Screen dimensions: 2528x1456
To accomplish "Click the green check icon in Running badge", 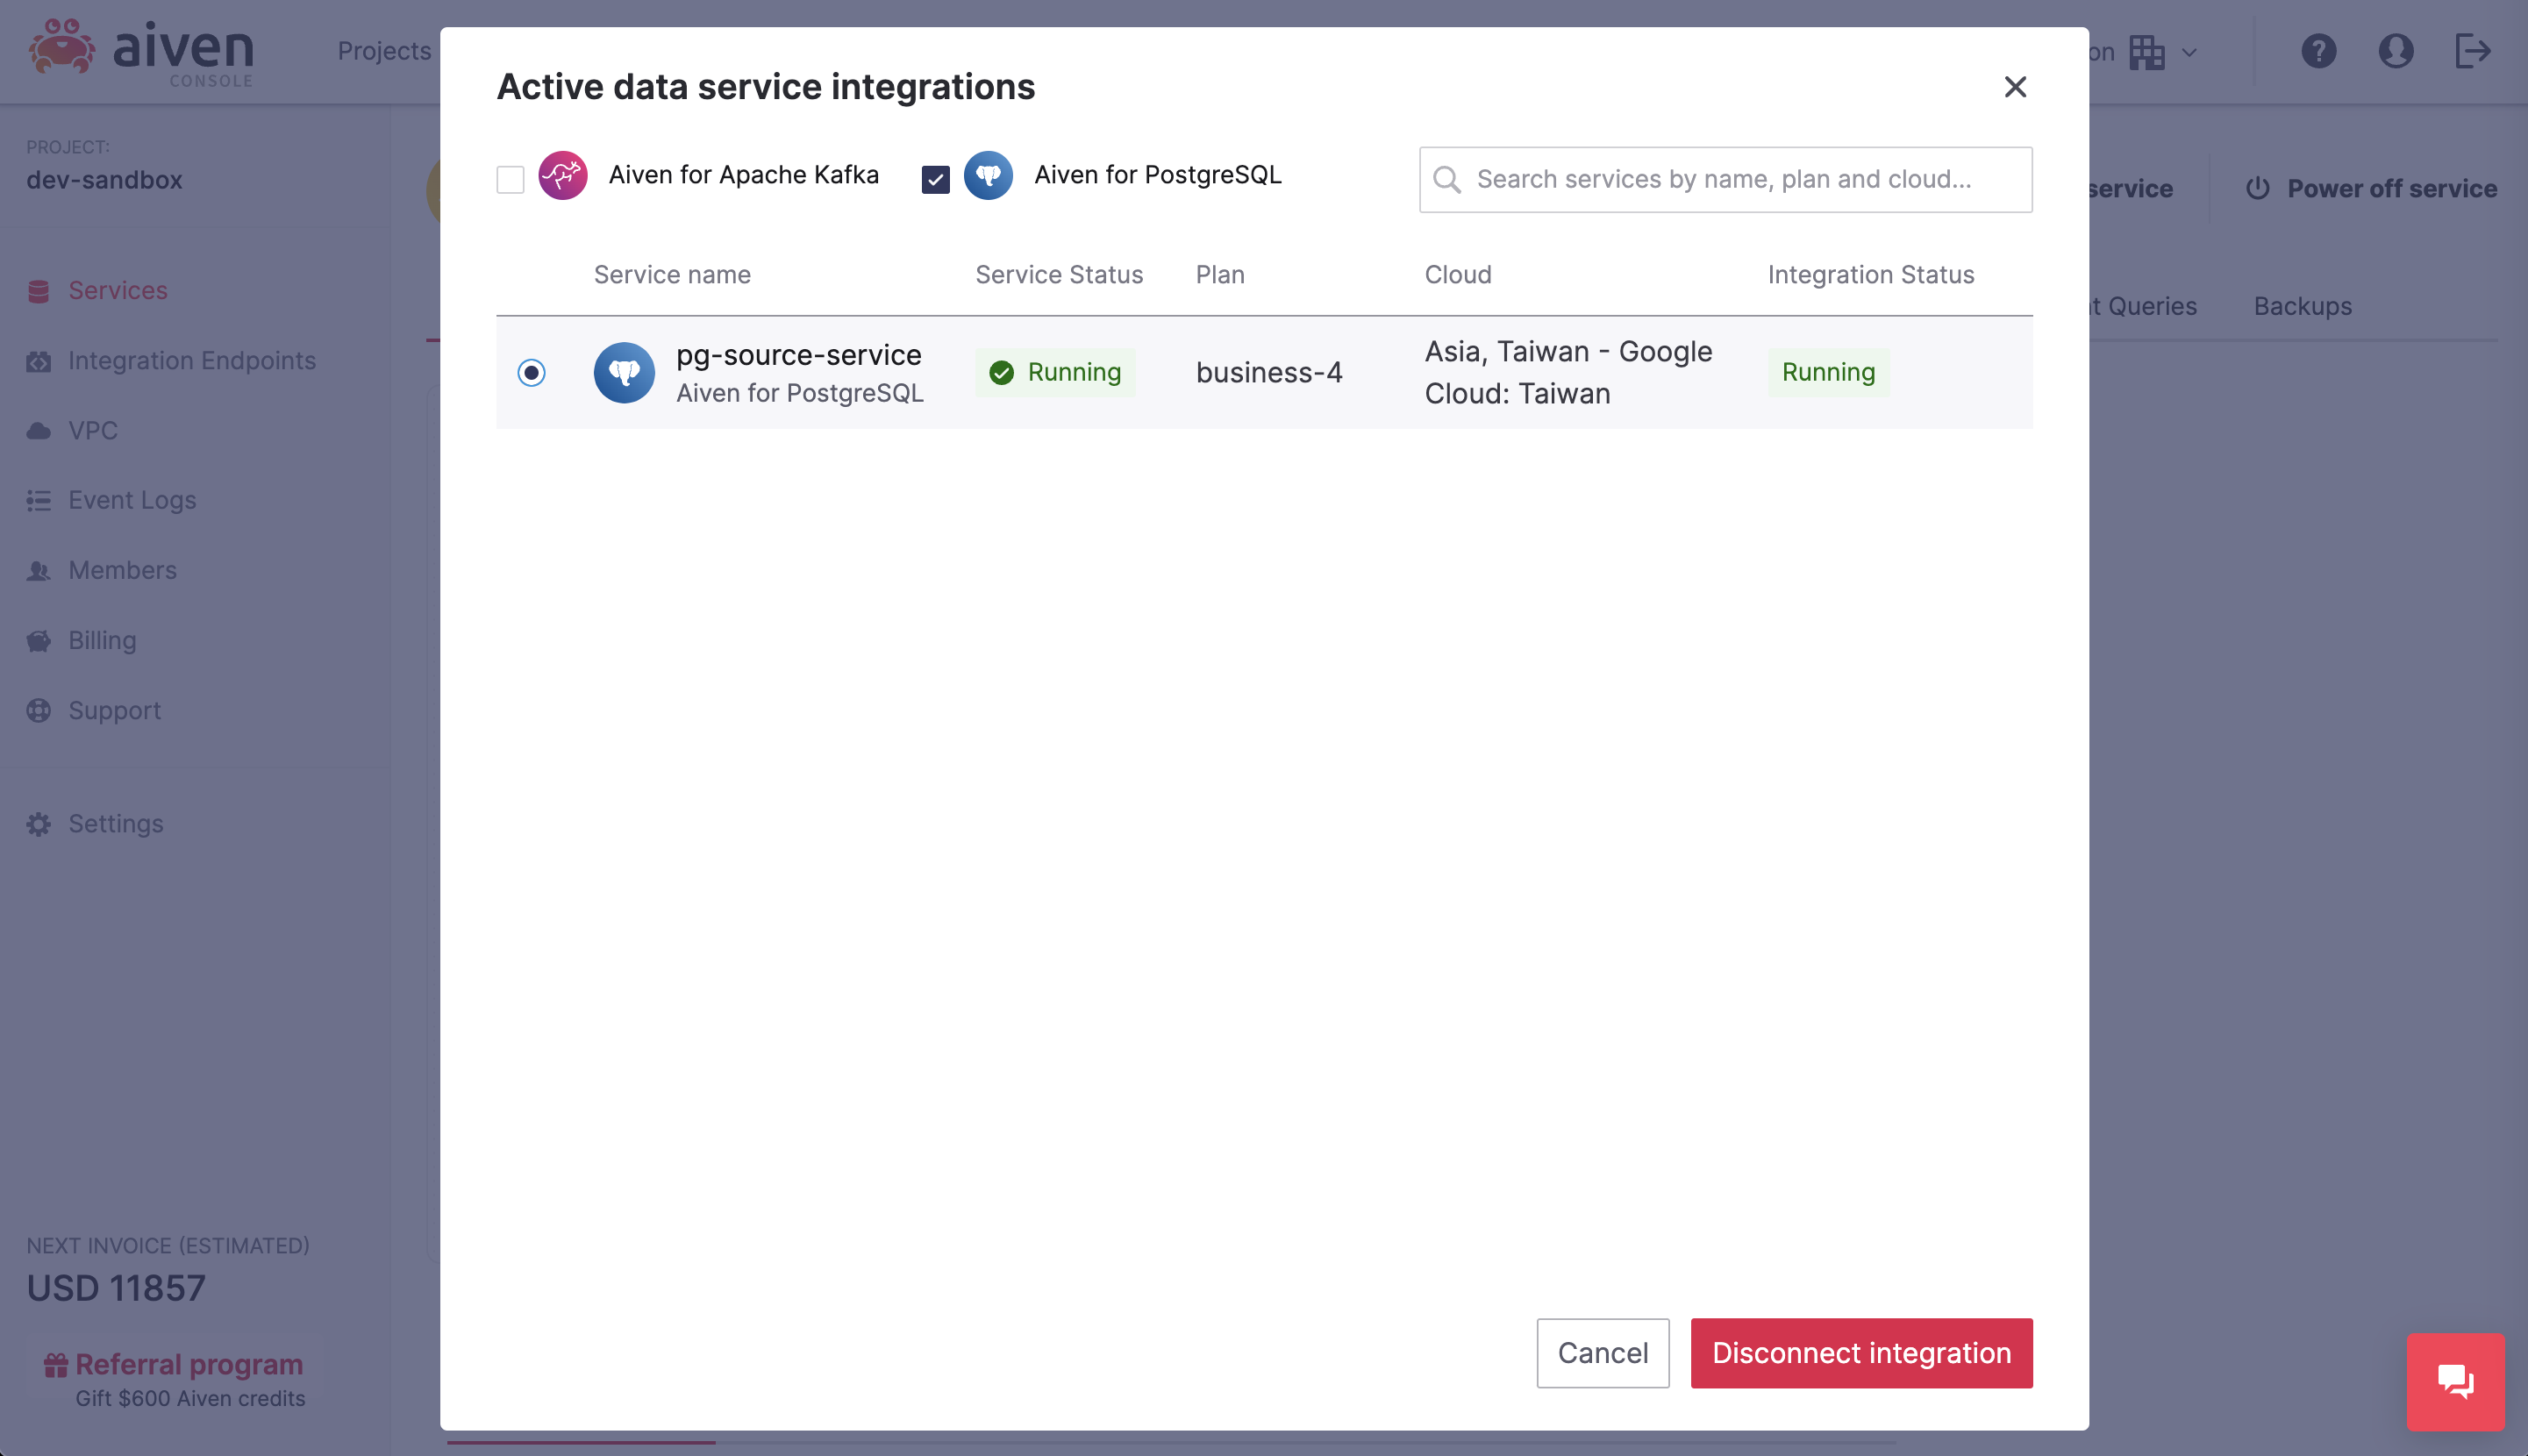I will pyautogui.click(x=1001, y=373).
